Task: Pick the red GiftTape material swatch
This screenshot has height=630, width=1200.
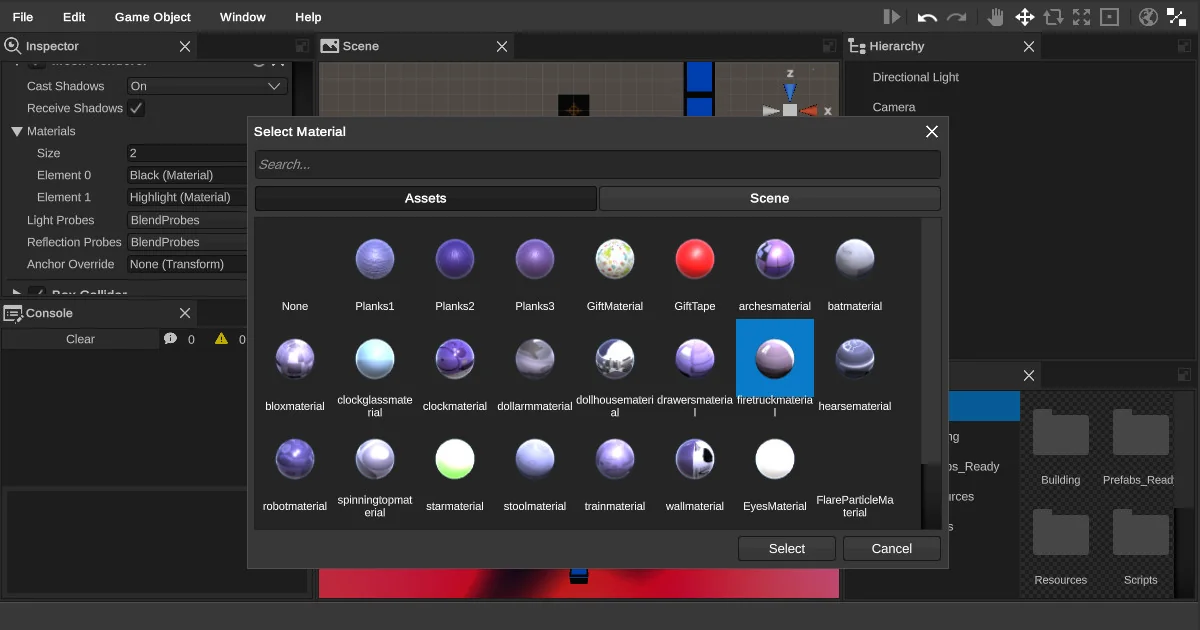Action: [x=694, y=258]
